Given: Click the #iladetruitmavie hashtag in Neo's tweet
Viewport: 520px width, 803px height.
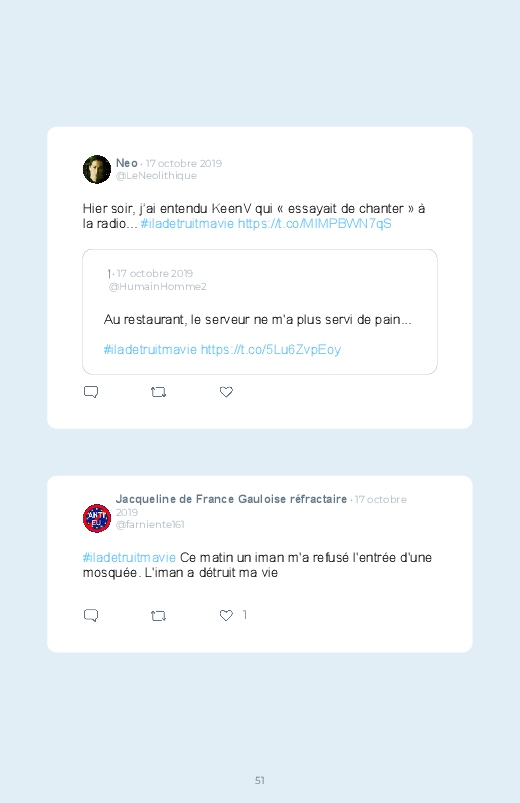Looking at the screenshot, I should 187,224.
